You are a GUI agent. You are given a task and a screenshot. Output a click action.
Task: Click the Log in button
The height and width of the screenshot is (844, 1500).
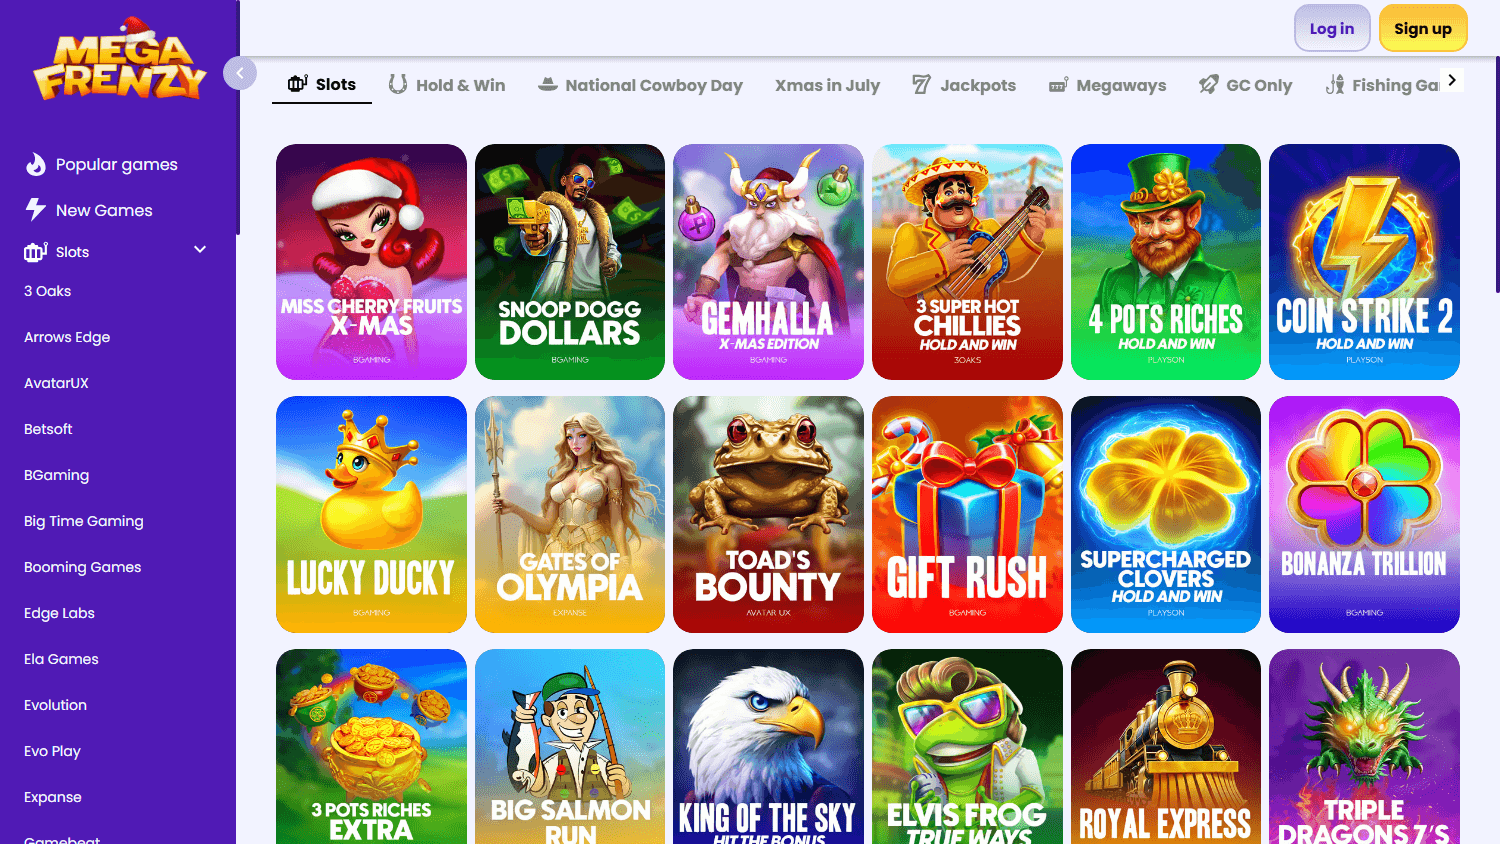[x=1332, y=28]
